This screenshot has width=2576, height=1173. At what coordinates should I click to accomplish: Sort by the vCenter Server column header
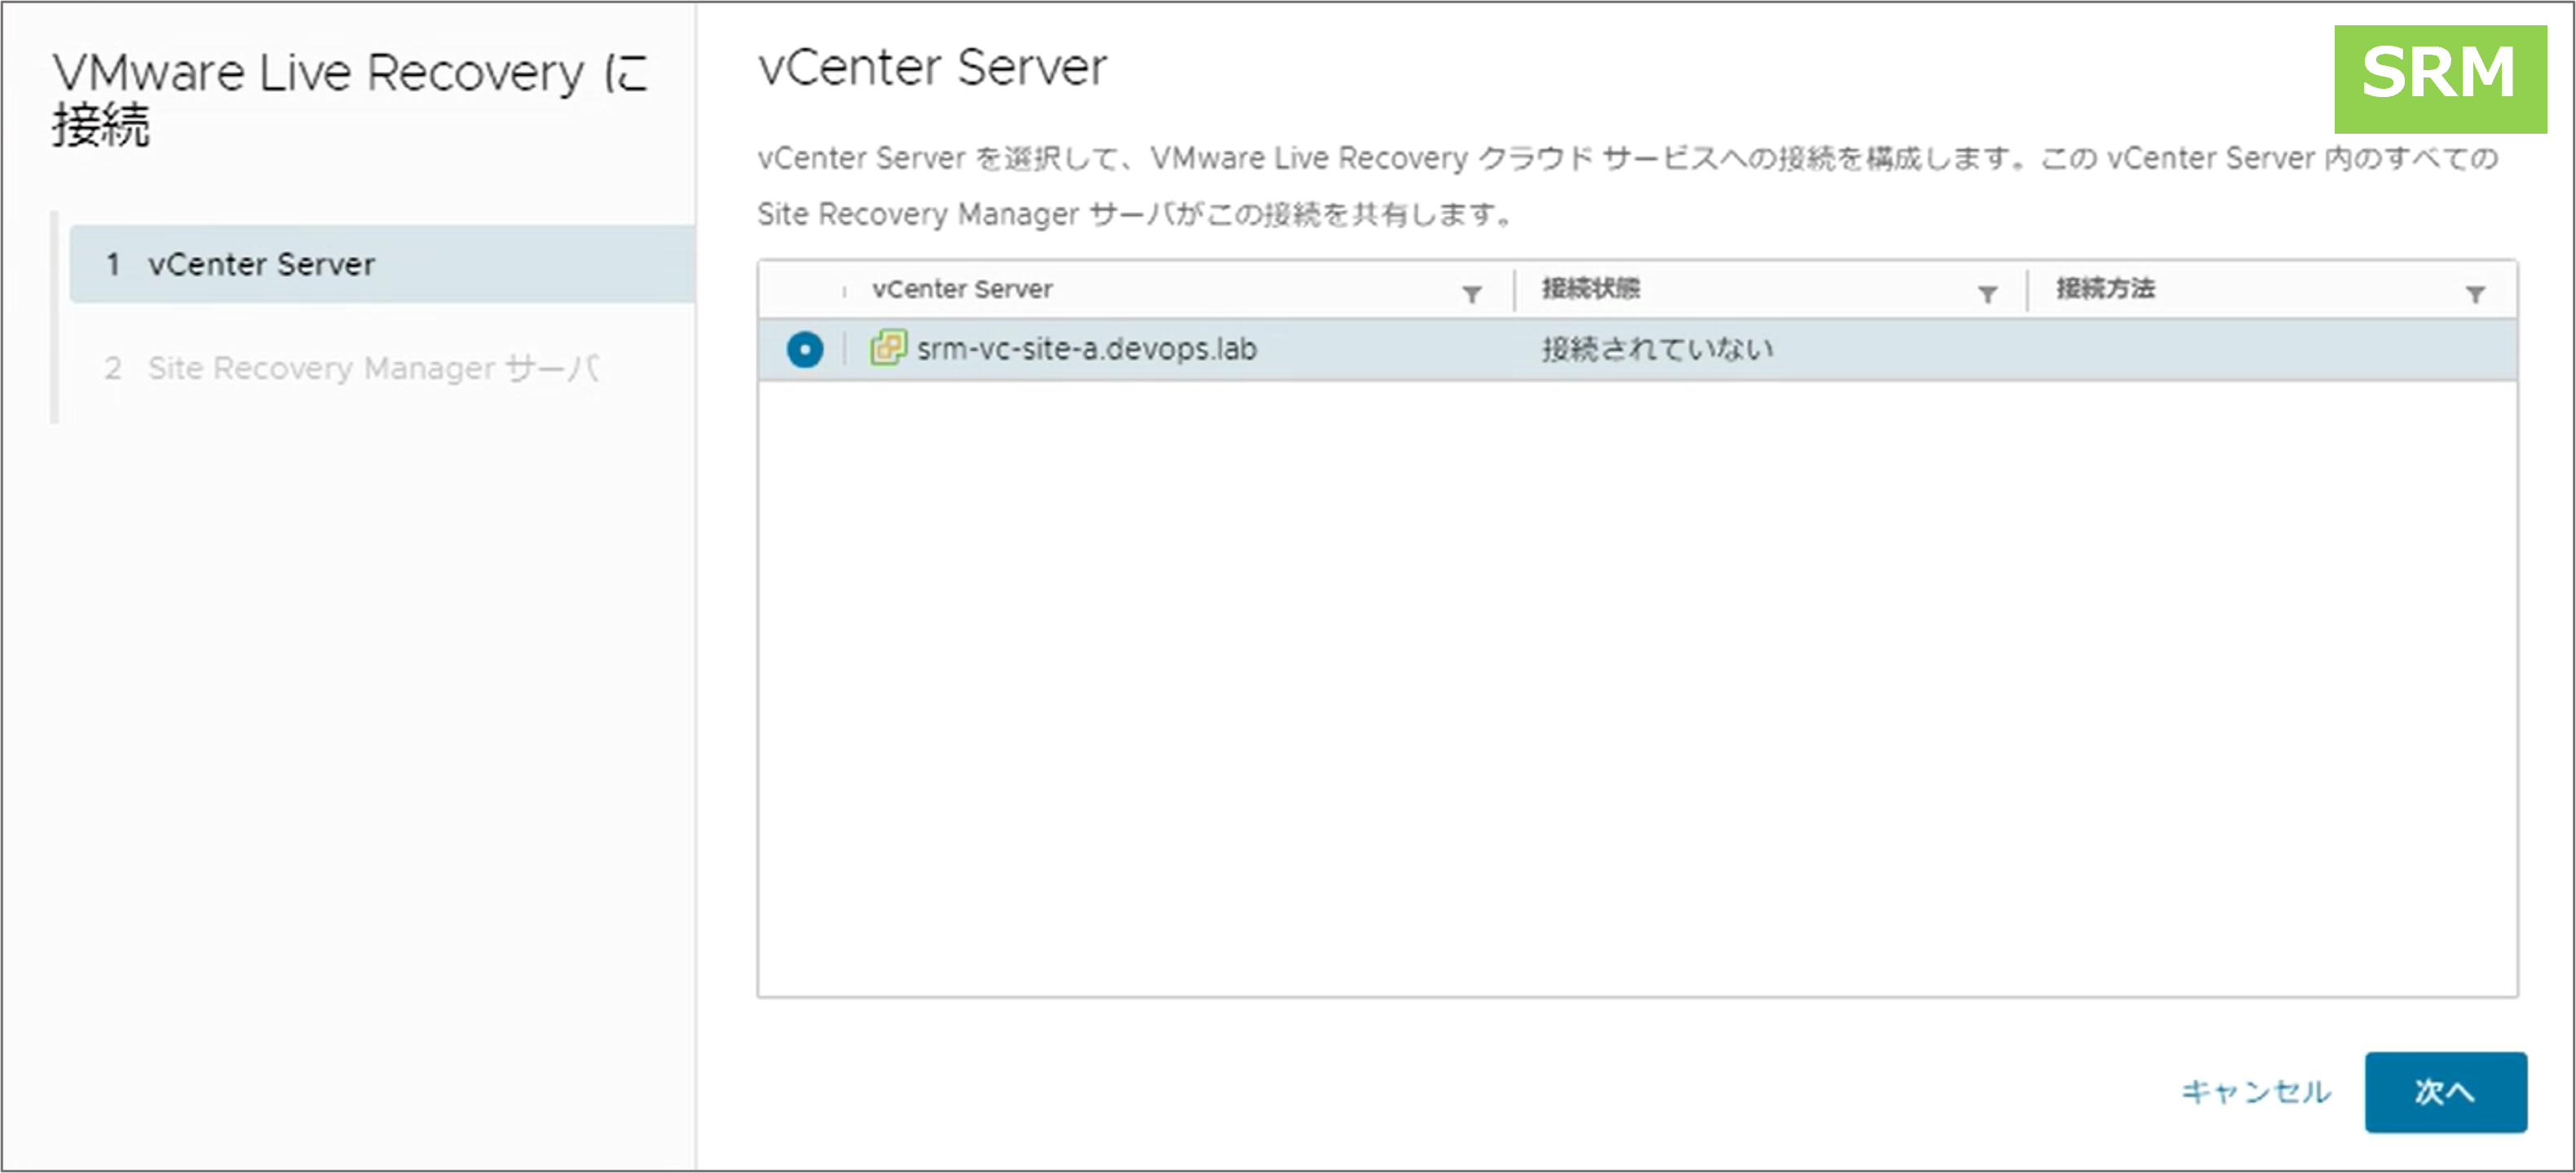tap(962, 289)
